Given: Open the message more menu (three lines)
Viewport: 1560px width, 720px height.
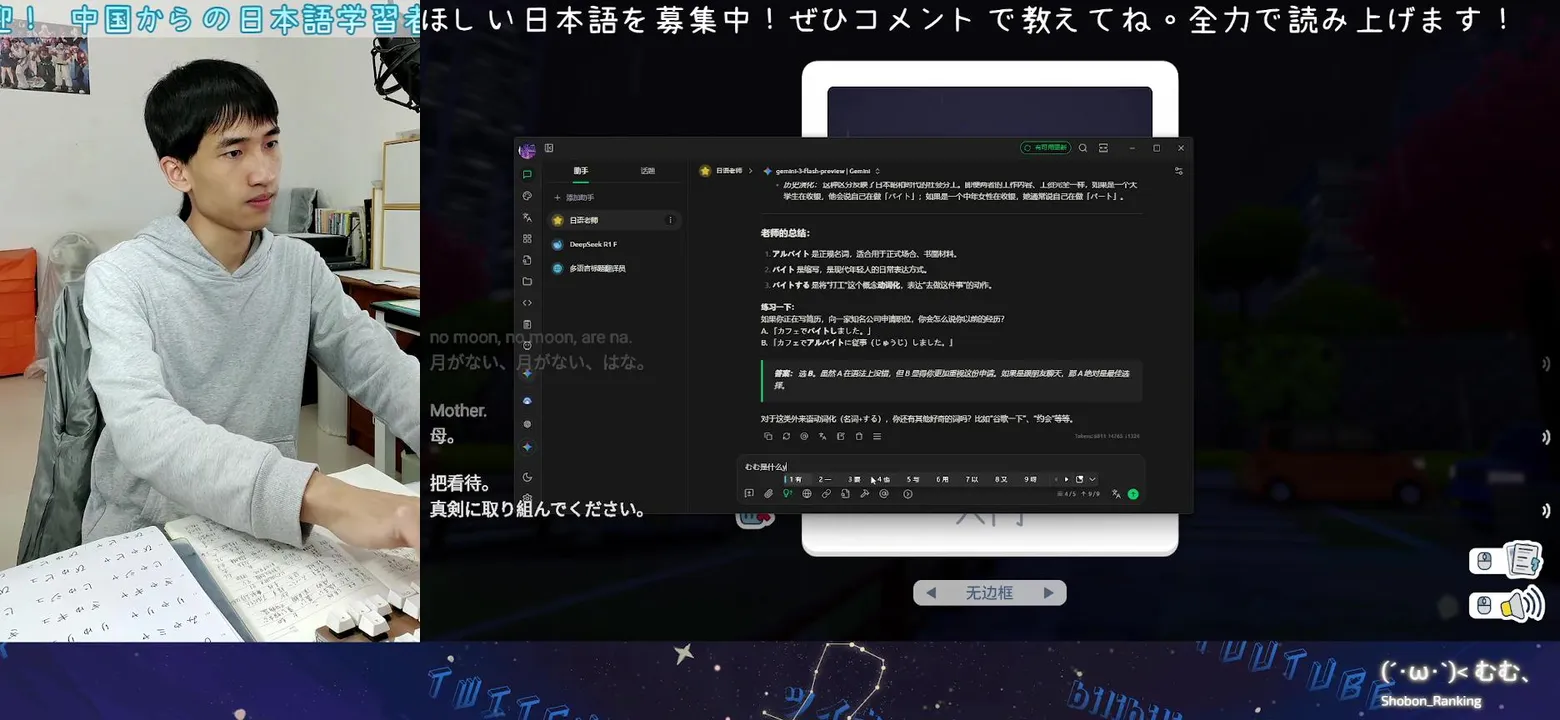Looking at the screenshot, I should point(877,436).
